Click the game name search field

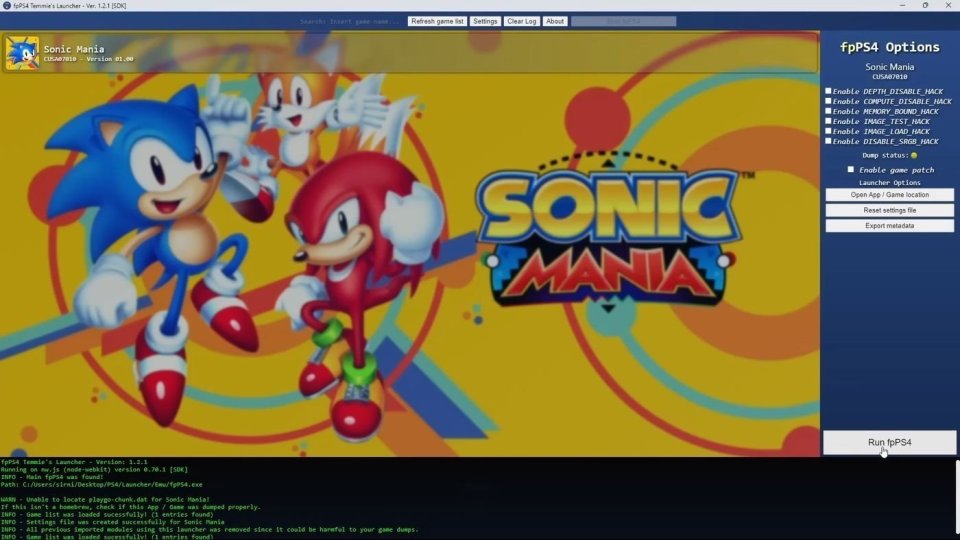click(352, 21)
